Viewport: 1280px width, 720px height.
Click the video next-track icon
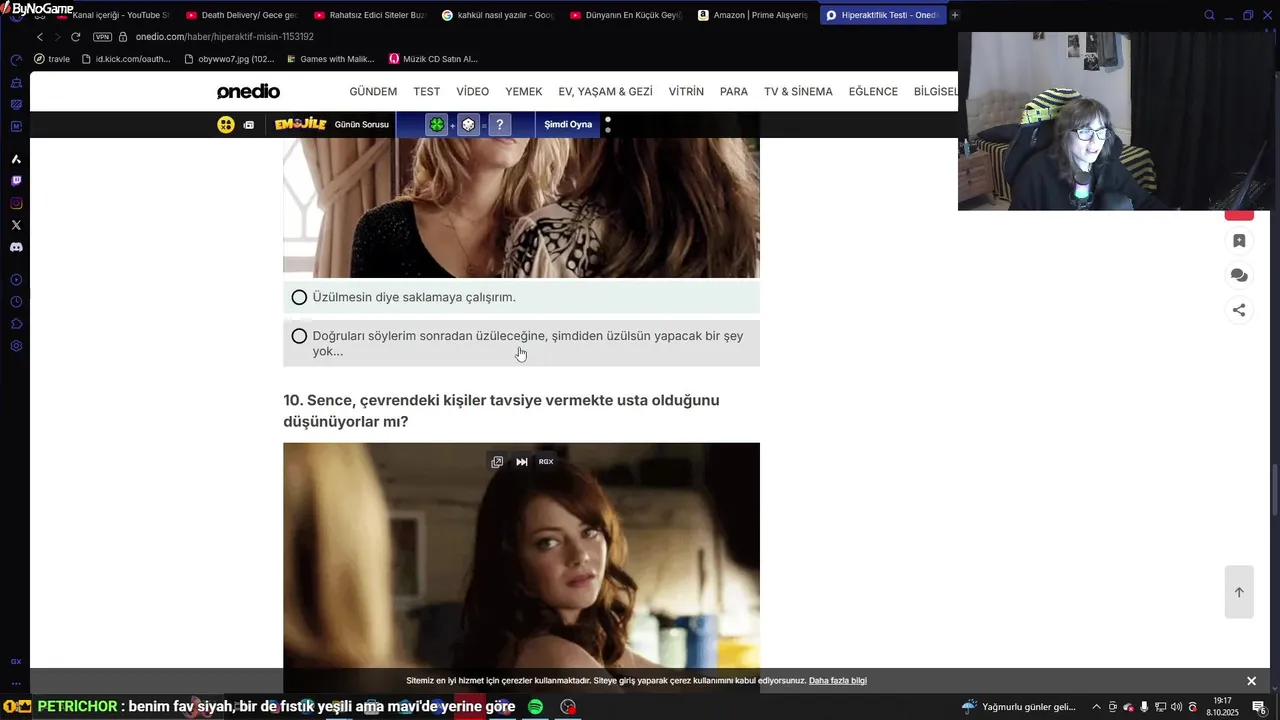coord(522,462)
